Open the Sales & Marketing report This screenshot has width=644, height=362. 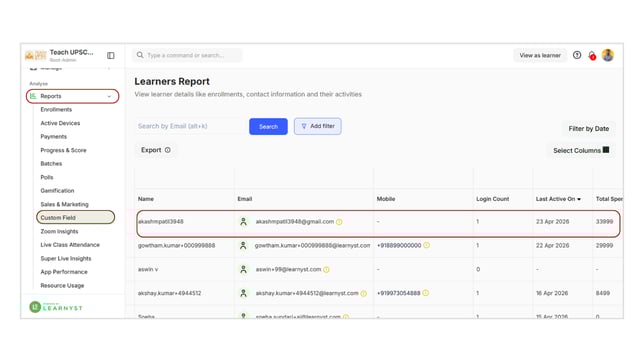(x=64, y=204)
